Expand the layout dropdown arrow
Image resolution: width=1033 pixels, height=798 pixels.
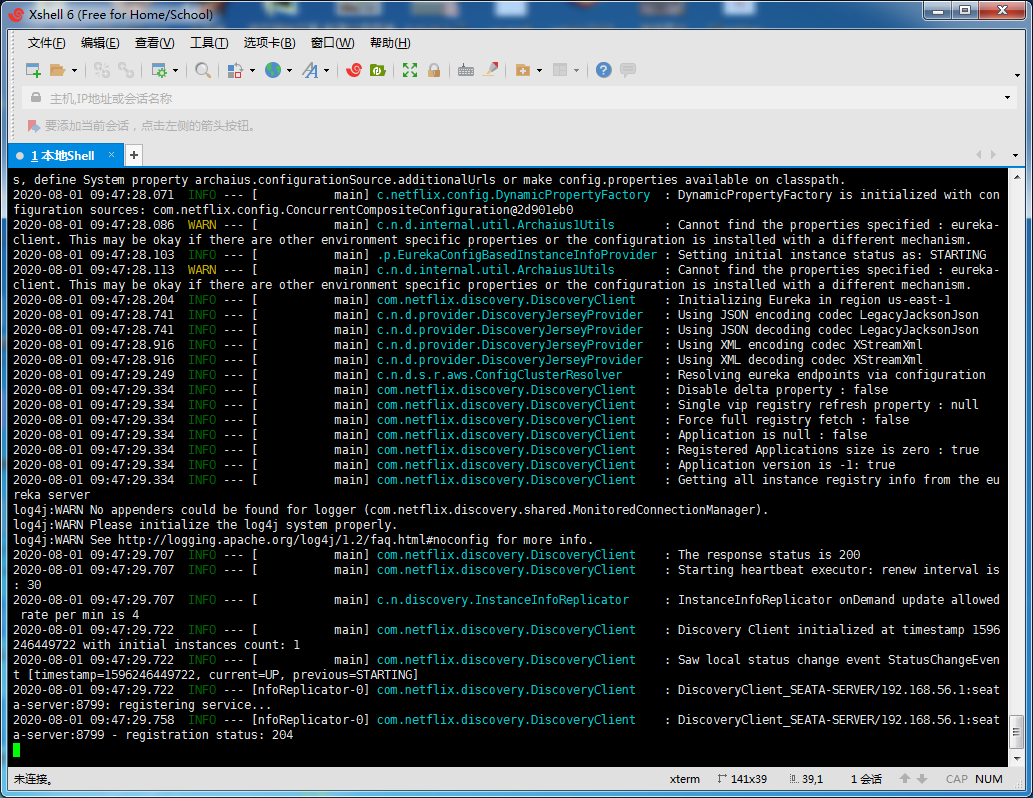576,71
